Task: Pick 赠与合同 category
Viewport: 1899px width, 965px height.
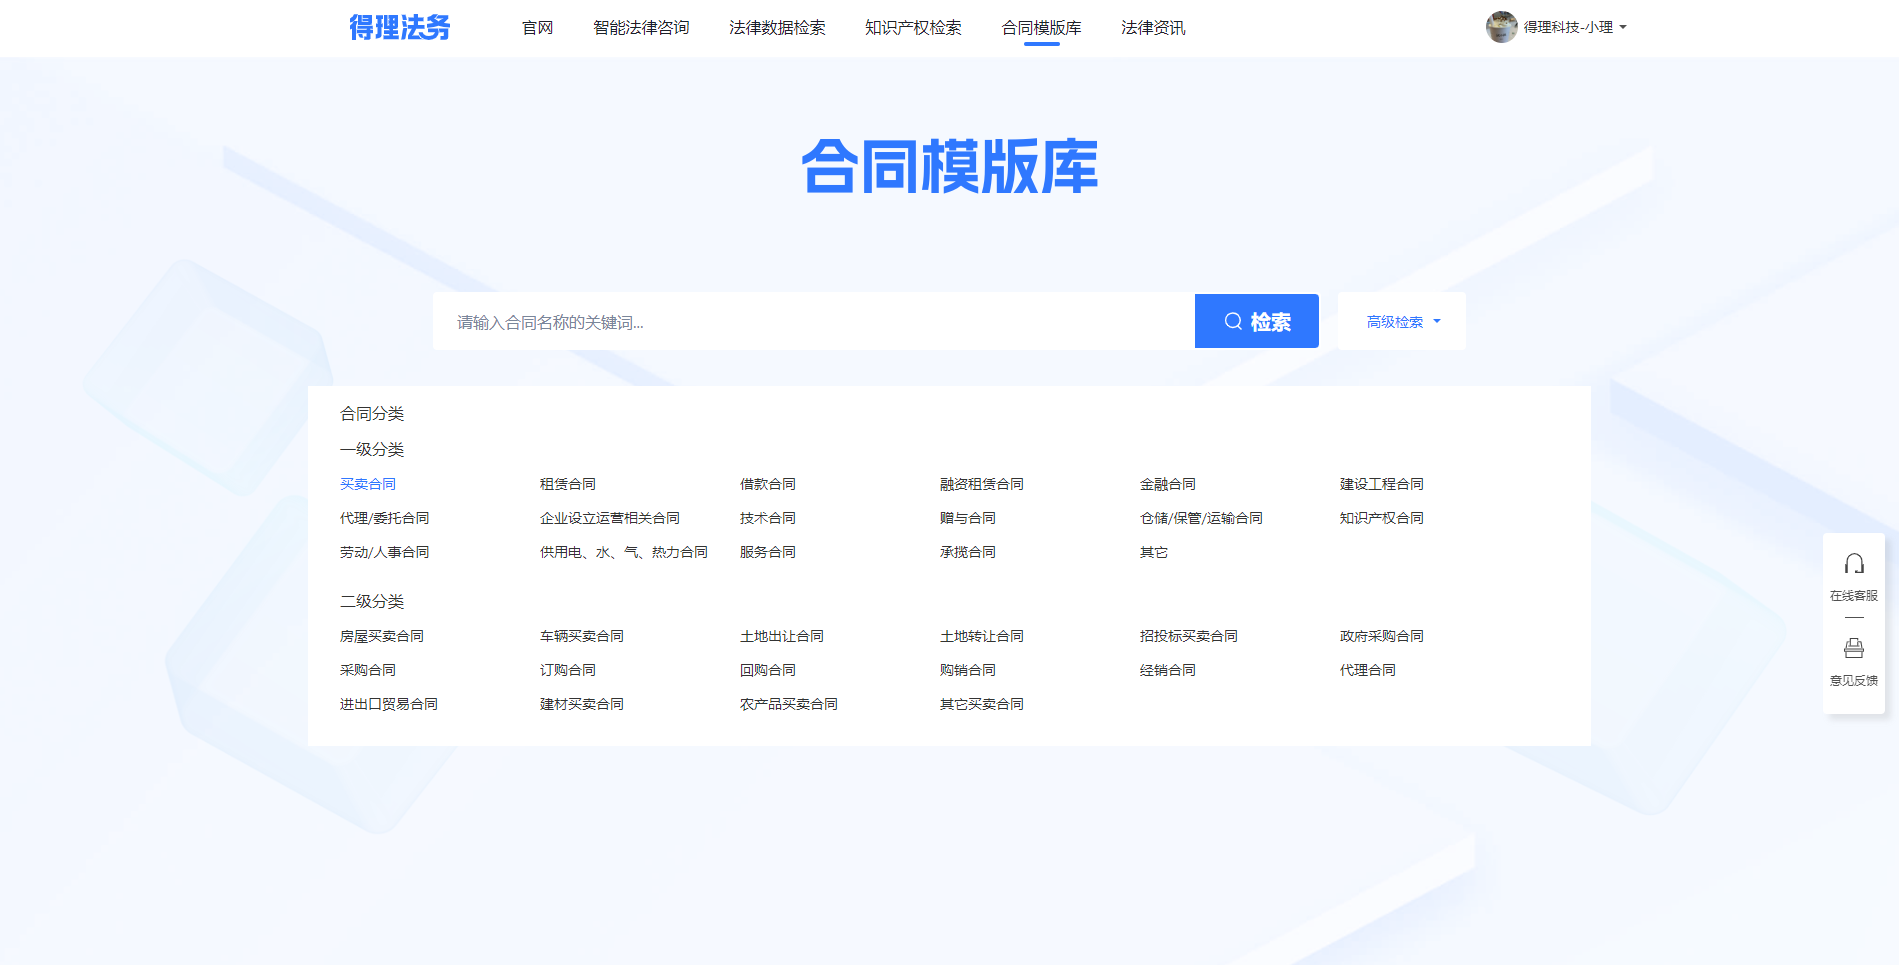Action: 968,518
